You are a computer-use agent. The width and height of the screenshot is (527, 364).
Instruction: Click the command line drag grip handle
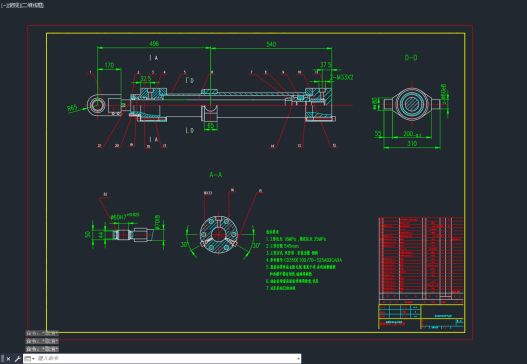3,359
